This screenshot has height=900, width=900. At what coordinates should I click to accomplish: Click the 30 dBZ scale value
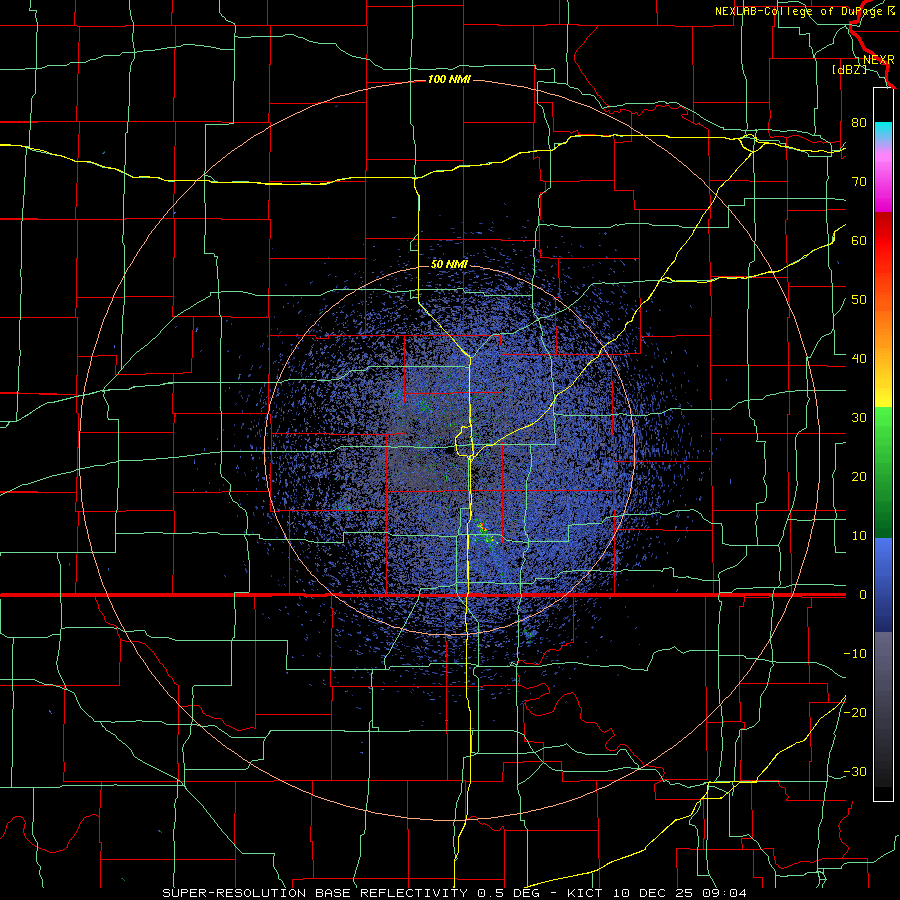click(859, 417)
